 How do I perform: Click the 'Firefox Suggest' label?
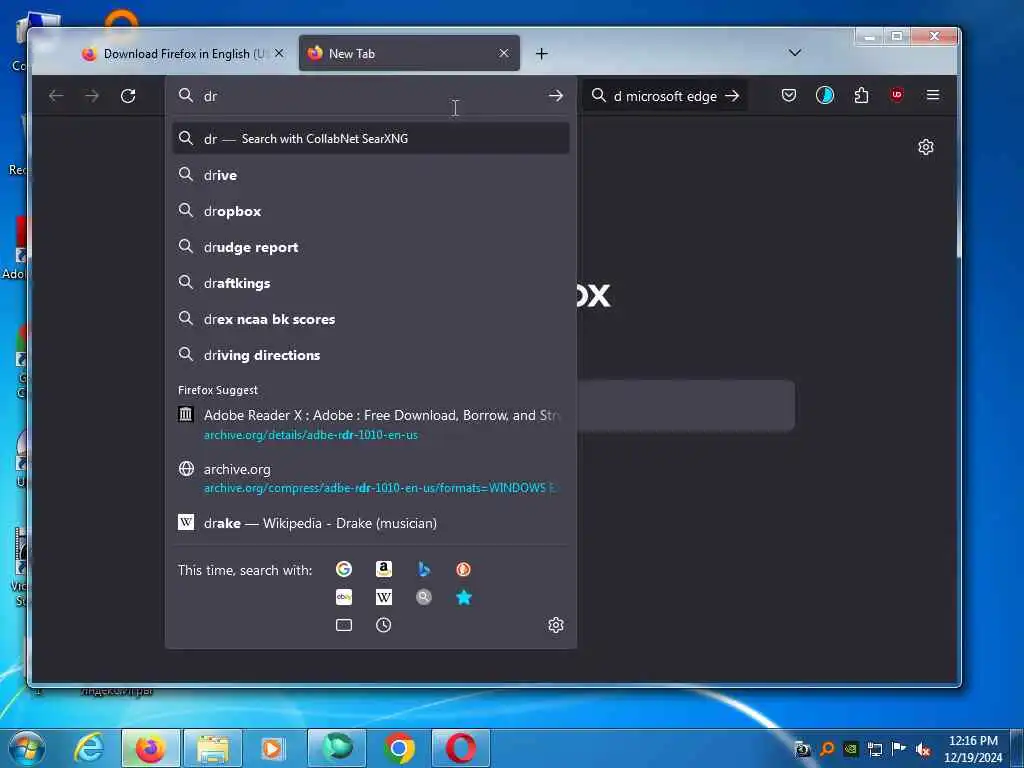[217, 390]
